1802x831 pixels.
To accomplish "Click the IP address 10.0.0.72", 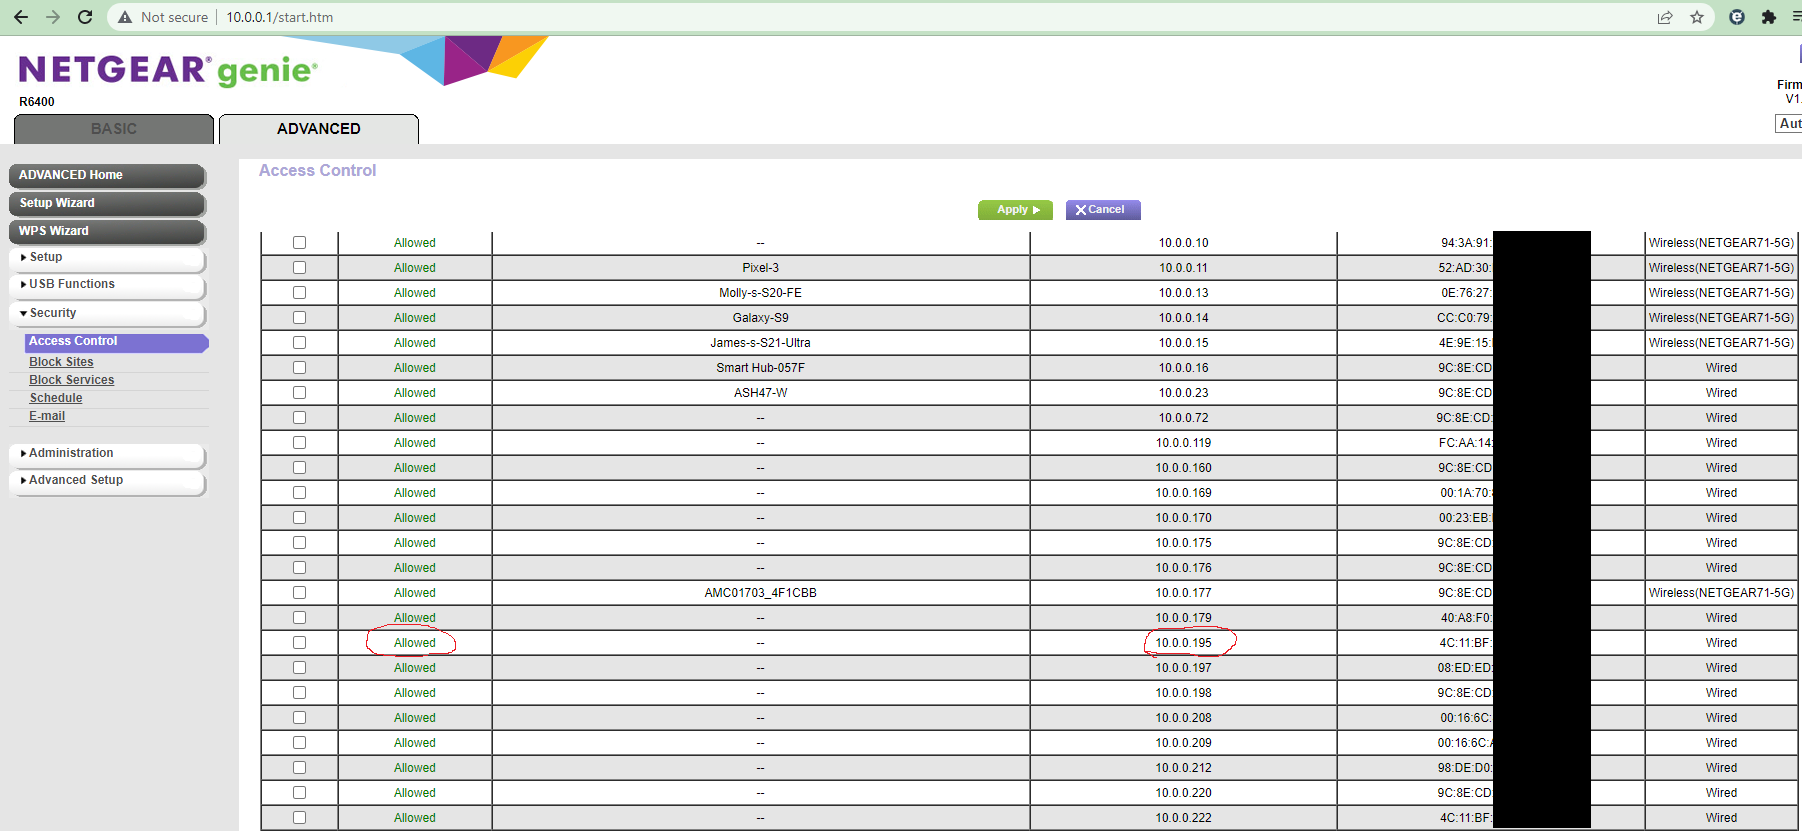I will click(1183, 418).
